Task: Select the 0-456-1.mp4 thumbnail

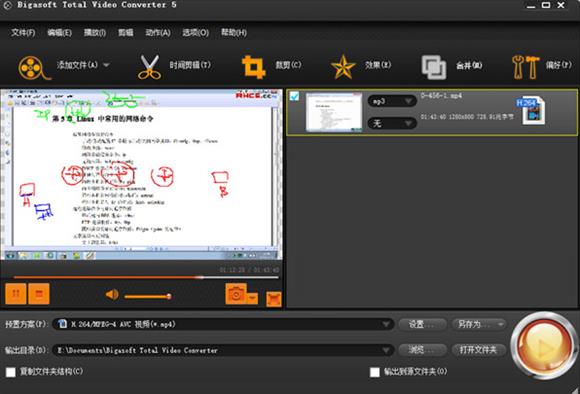Action: click(x=334, y=112)
